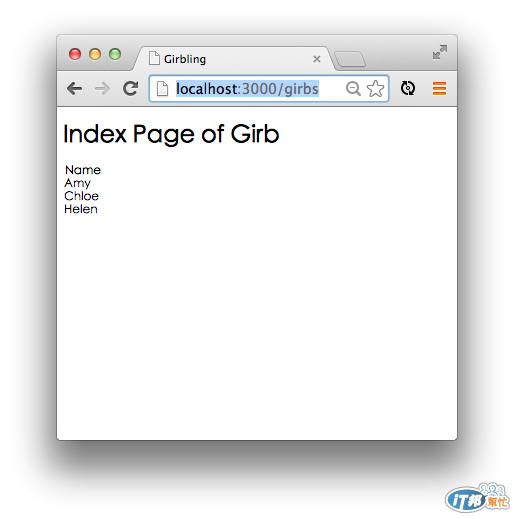
Task: Open the zoom magnifier icon in address bar
Action: [x=353, y=89]
